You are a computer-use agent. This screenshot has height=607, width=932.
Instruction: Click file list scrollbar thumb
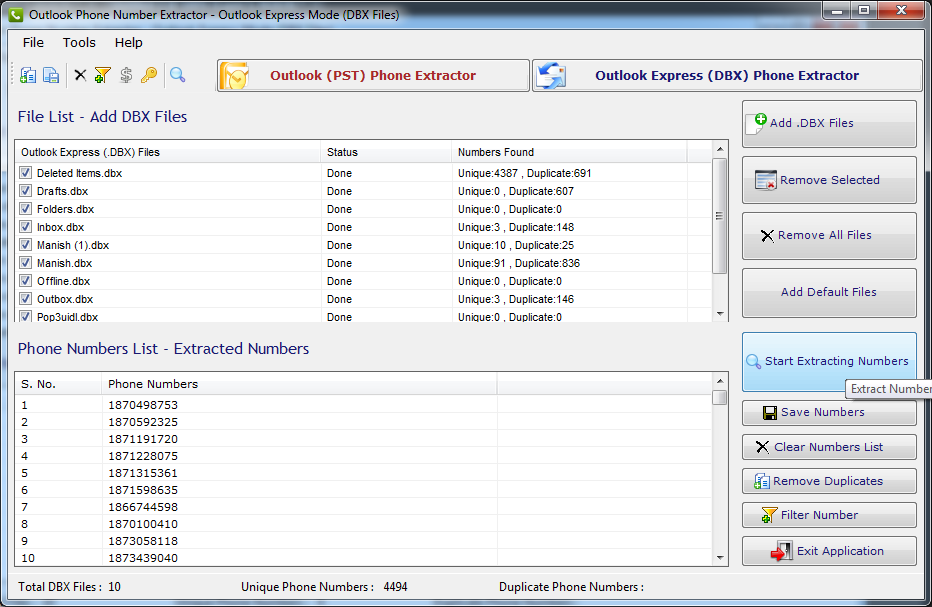720,216
